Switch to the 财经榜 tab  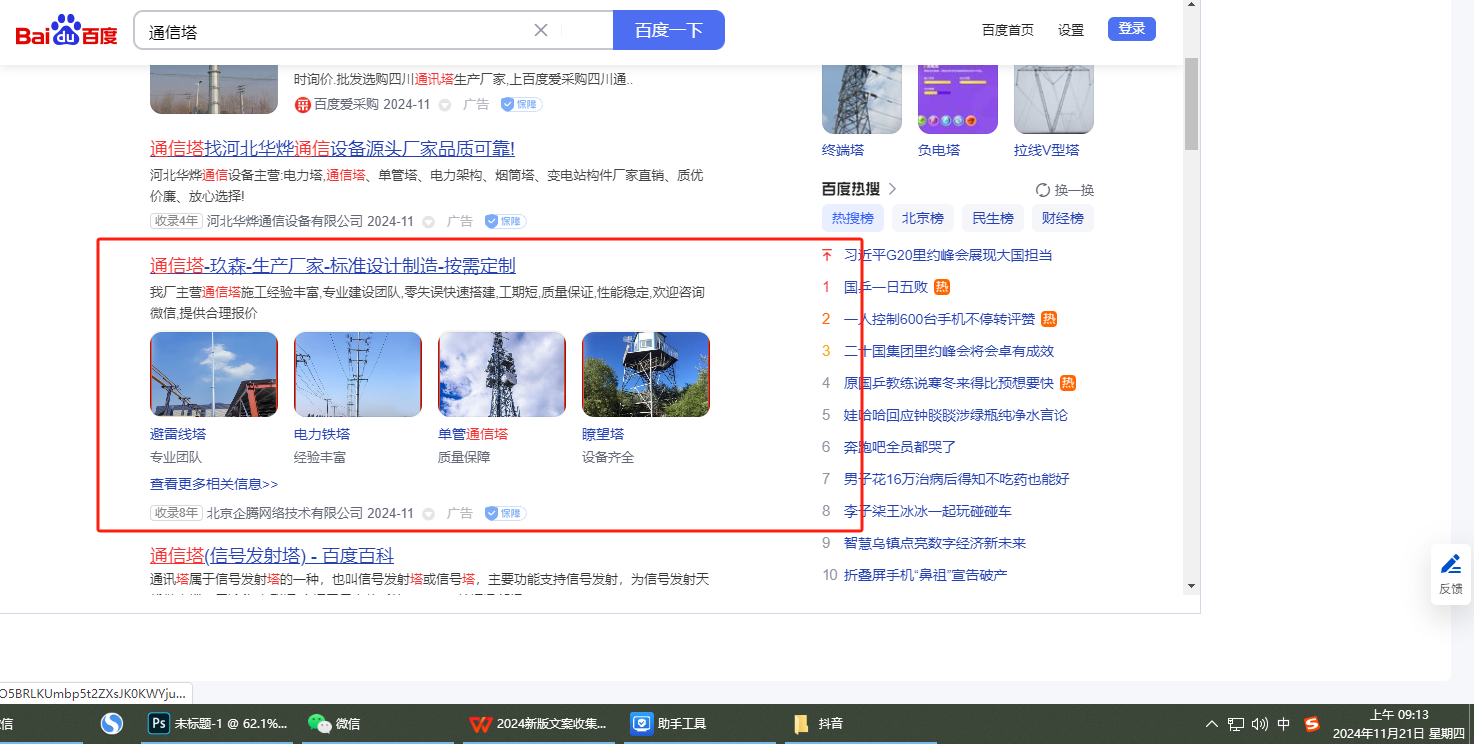coord(1063,218)
